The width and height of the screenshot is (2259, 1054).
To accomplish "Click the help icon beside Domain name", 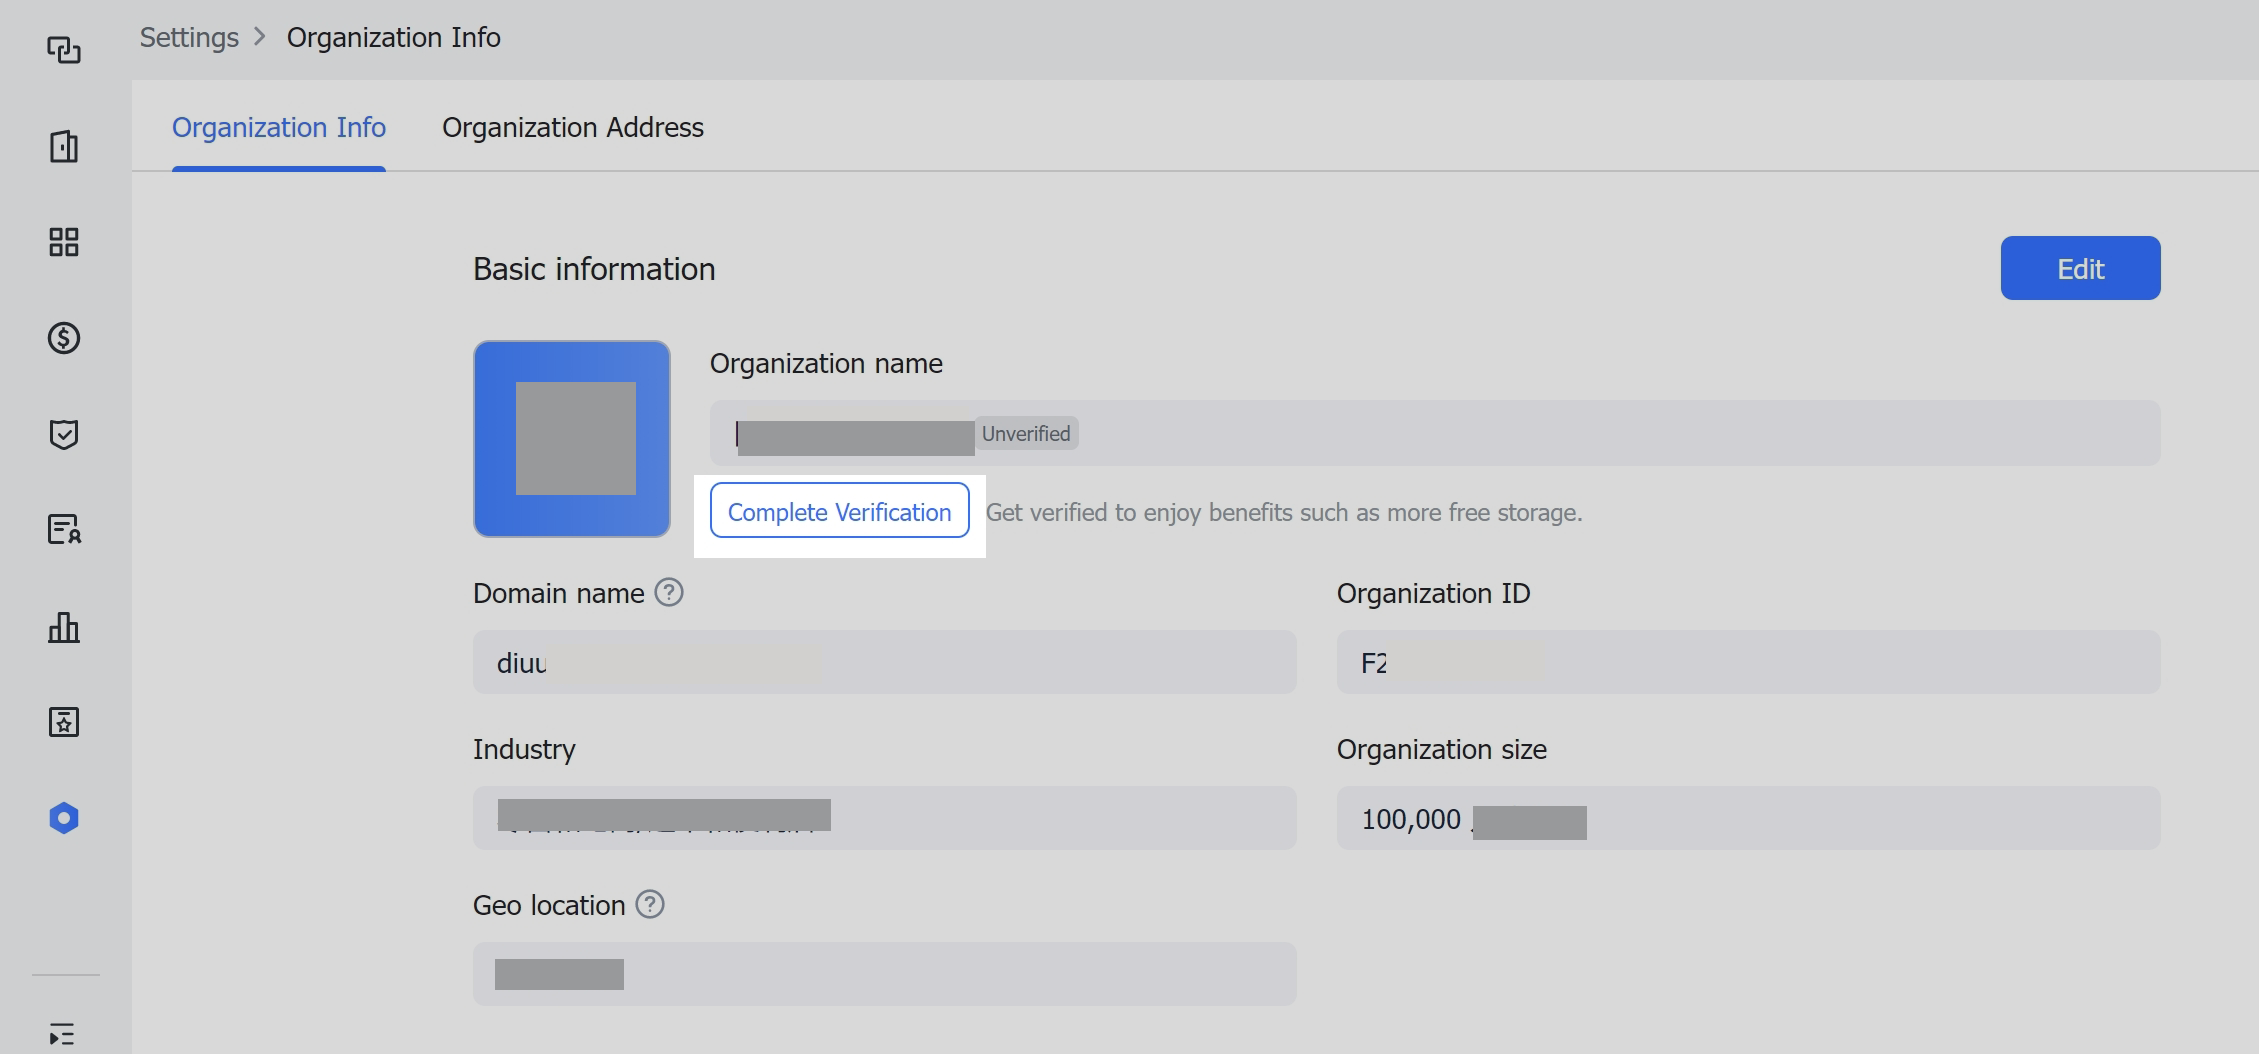I will click(x=669, y=593).
